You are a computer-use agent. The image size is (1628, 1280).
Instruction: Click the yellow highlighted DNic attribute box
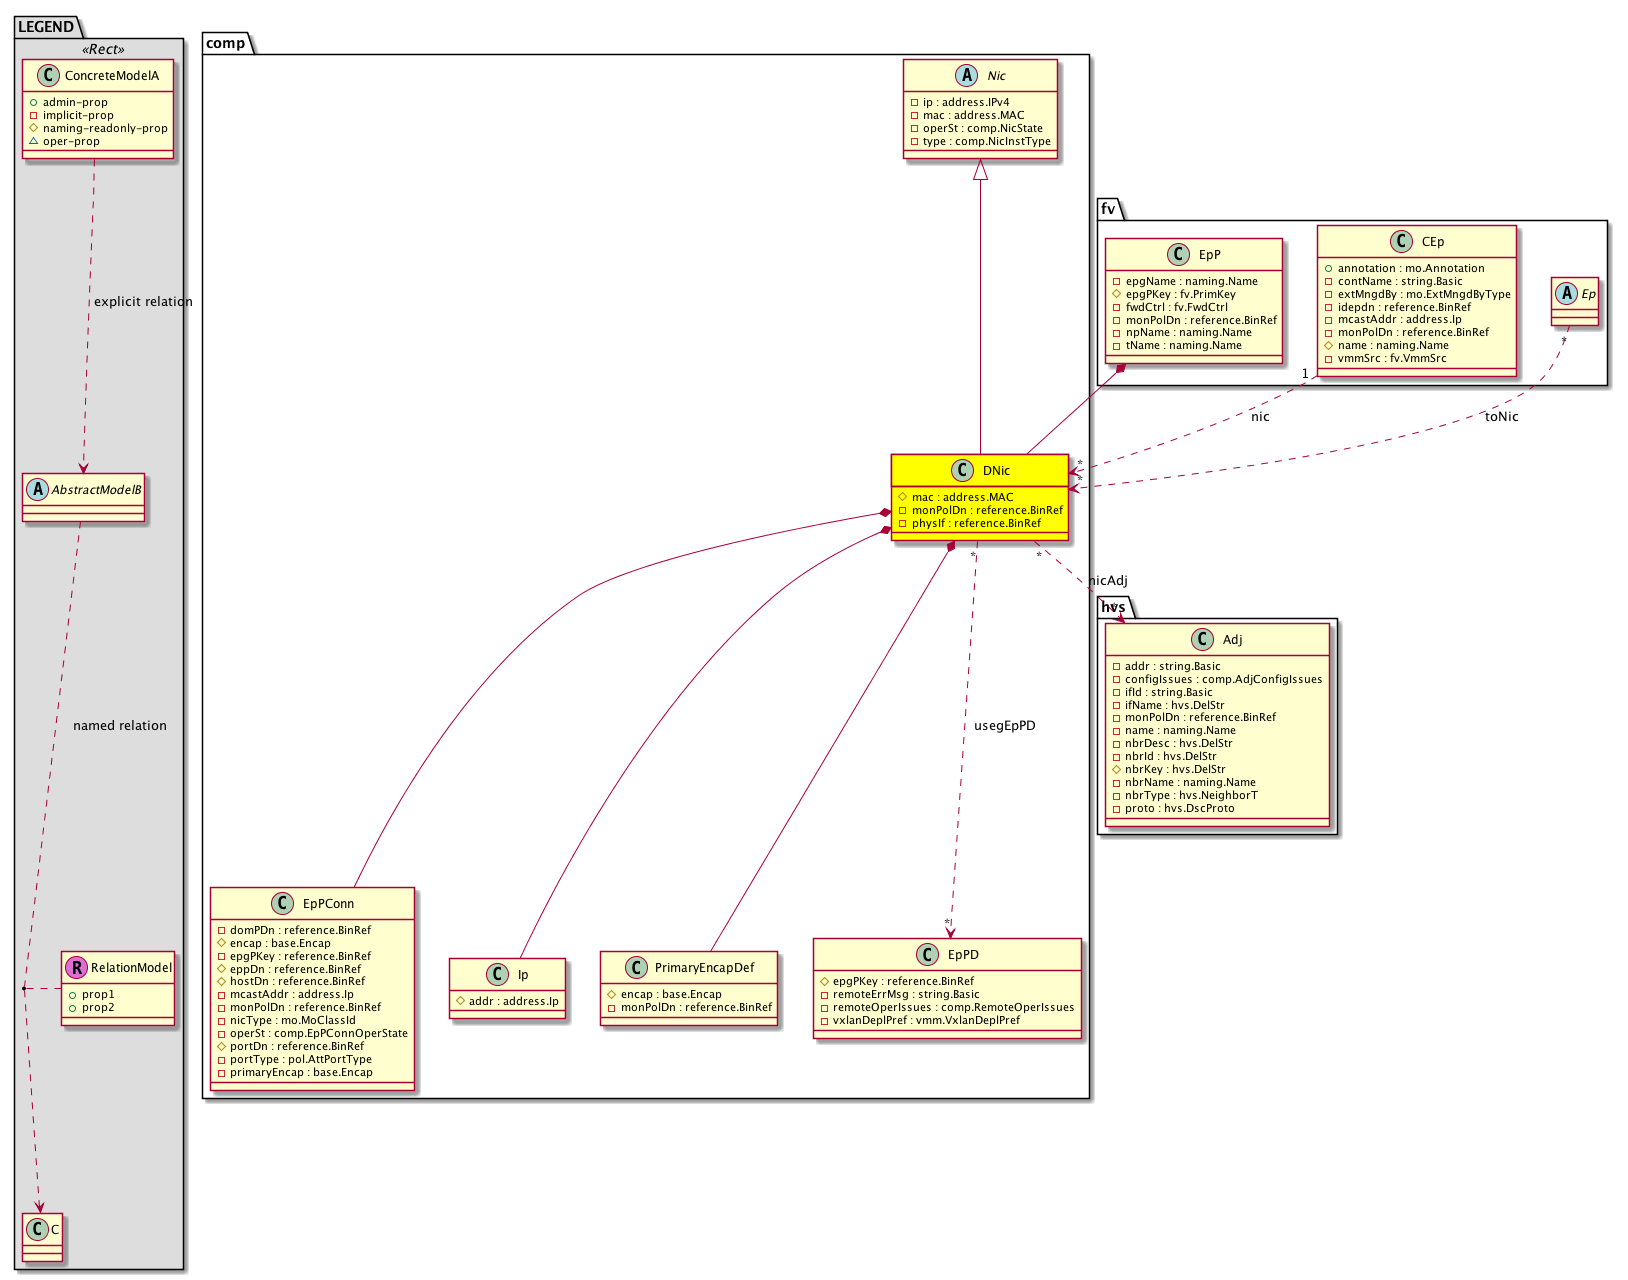(980, 510)
